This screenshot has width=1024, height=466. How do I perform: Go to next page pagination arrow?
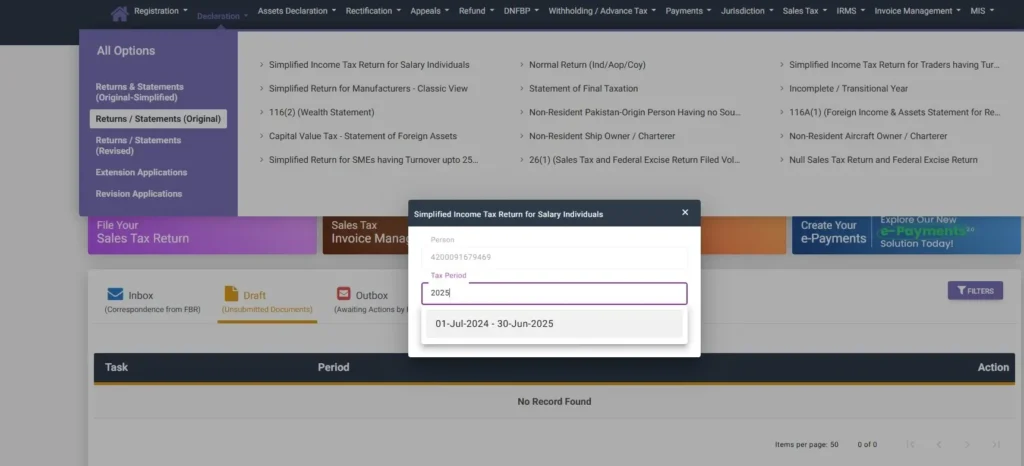pos(967,444)
